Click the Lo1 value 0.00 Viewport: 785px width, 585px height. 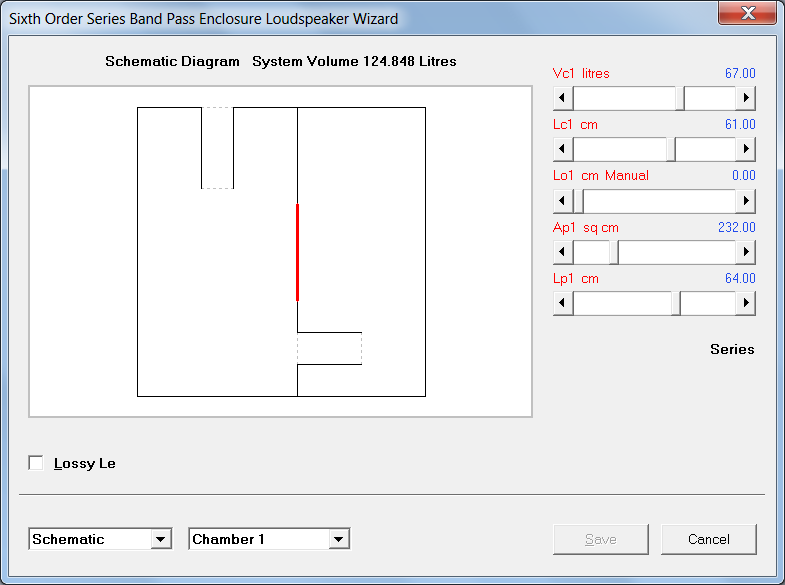click(x=743, y=176)
